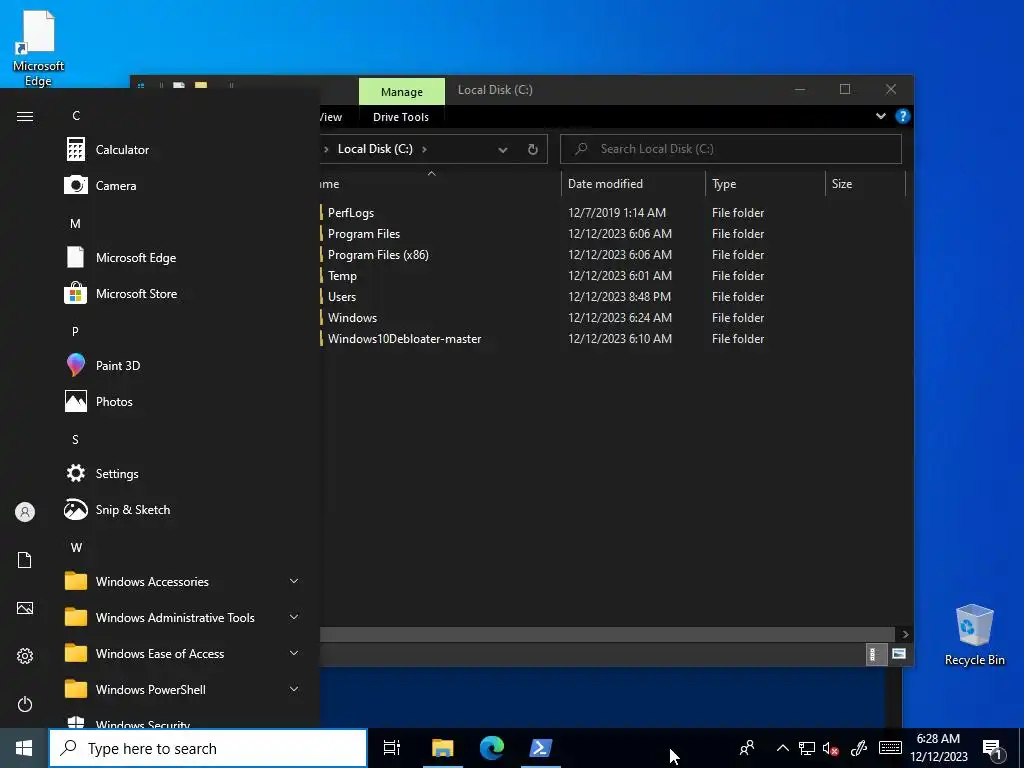The height and width of the screenshot is (768, 1024).
Task: Open the taskbar clock and date
Action: point(938,748)
